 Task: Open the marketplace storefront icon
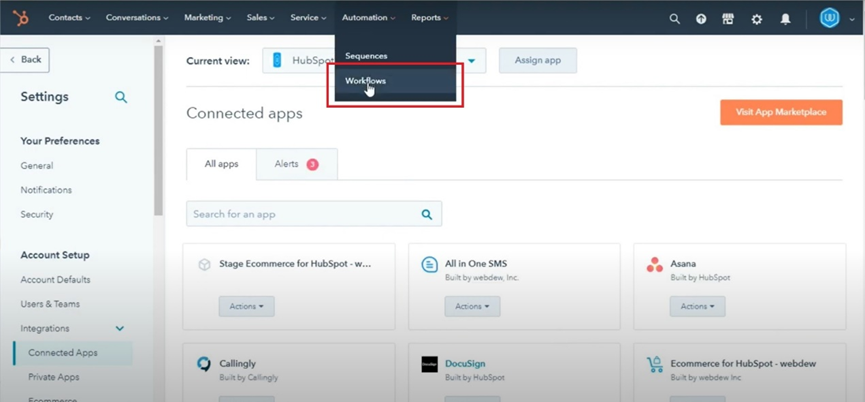(x=728, y=19)
